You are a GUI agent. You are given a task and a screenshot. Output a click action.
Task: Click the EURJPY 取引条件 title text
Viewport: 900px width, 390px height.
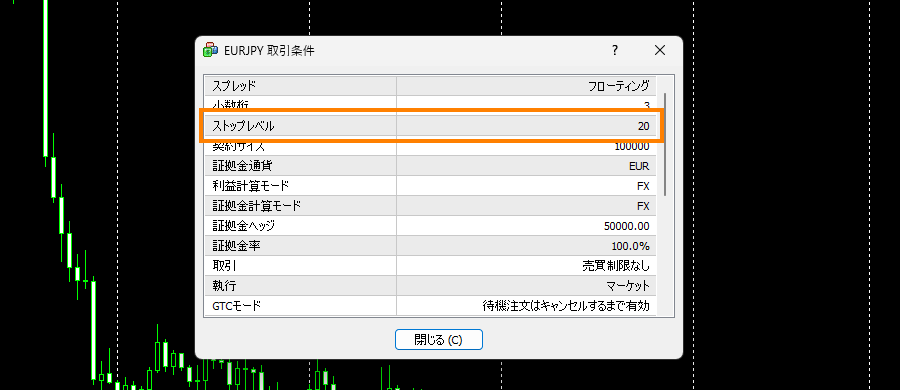269,51
